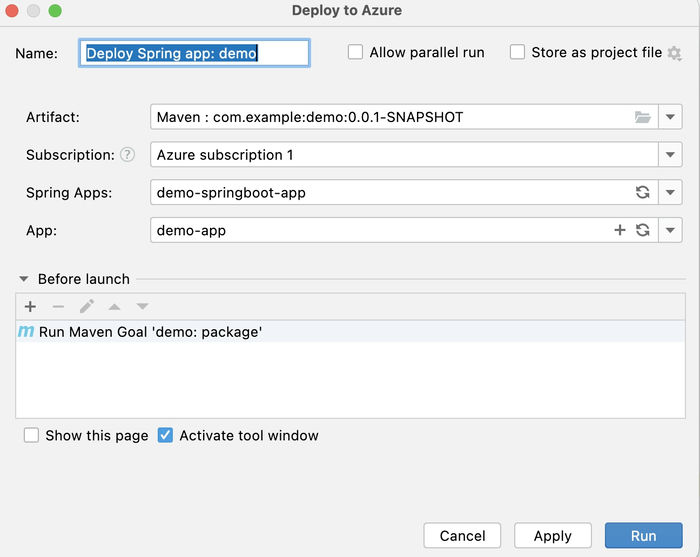The height and width of the screenshot is (557, 700).
Task: Click the Subscription help question mark icon
Action: tap(127, 155)
